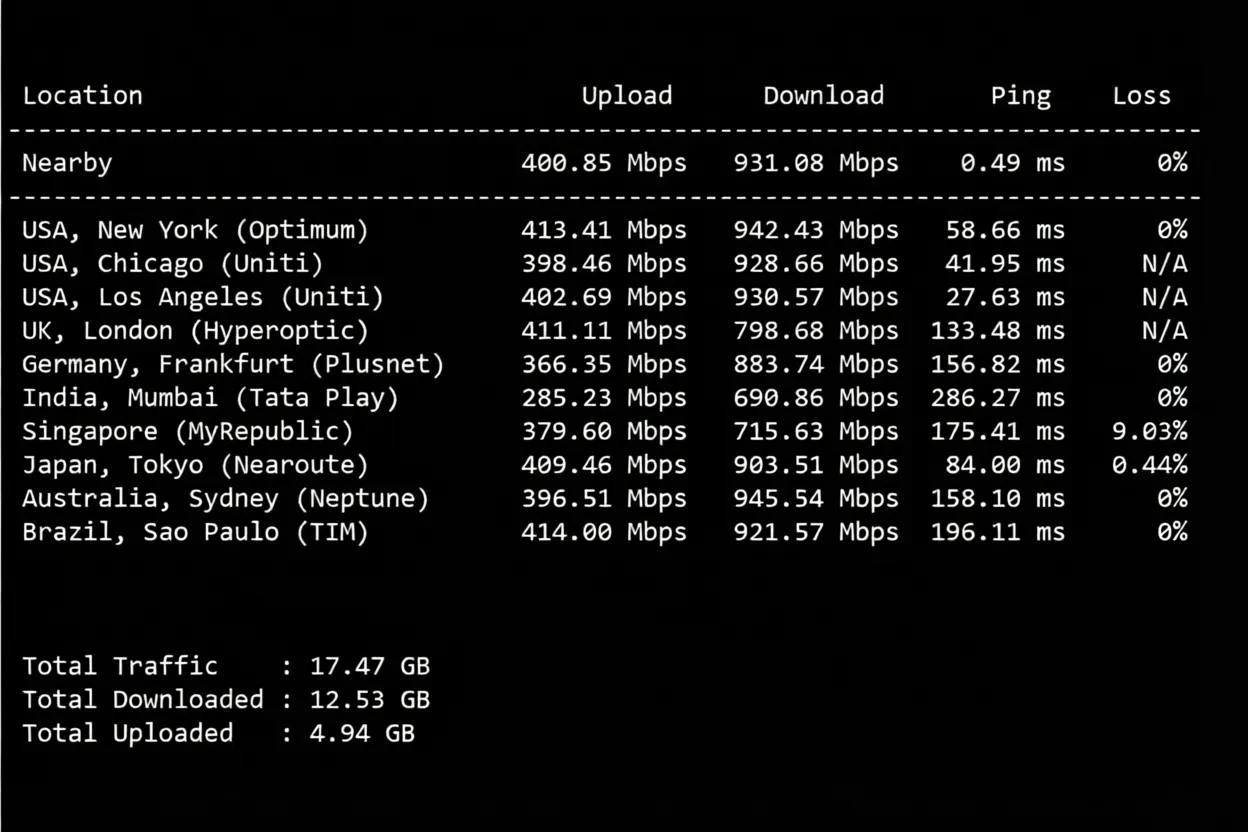Screen dimensions: 1248x832
Task: Select the 396.51 Mbps upload value
Action: 604,499
